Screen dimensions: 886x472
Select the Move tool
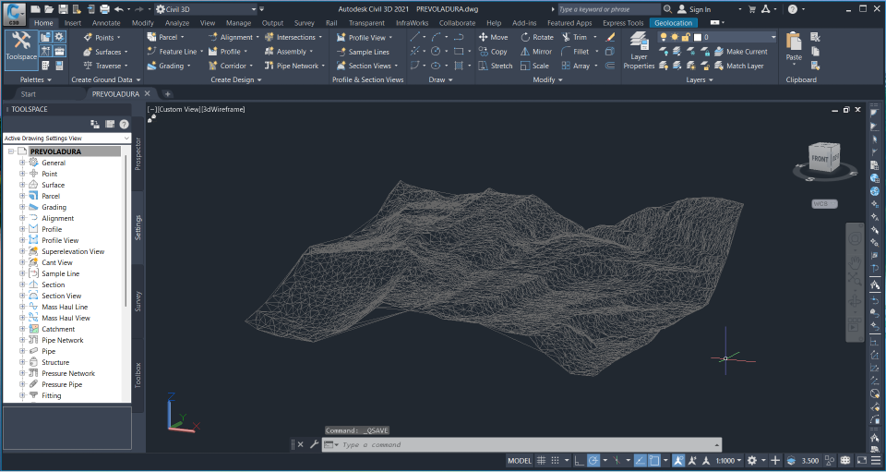coord(493,37)
